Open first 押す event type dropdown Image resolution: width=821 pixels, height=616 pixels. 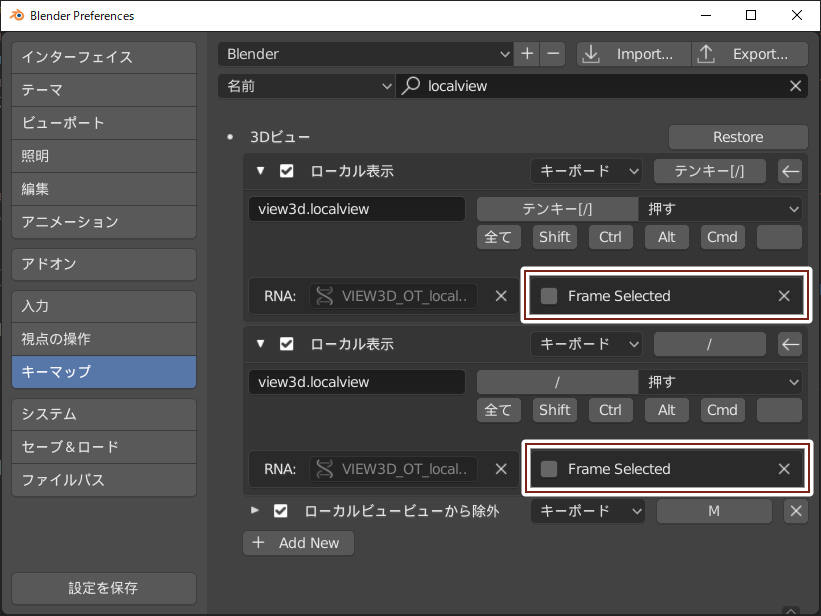click(720, 209)
